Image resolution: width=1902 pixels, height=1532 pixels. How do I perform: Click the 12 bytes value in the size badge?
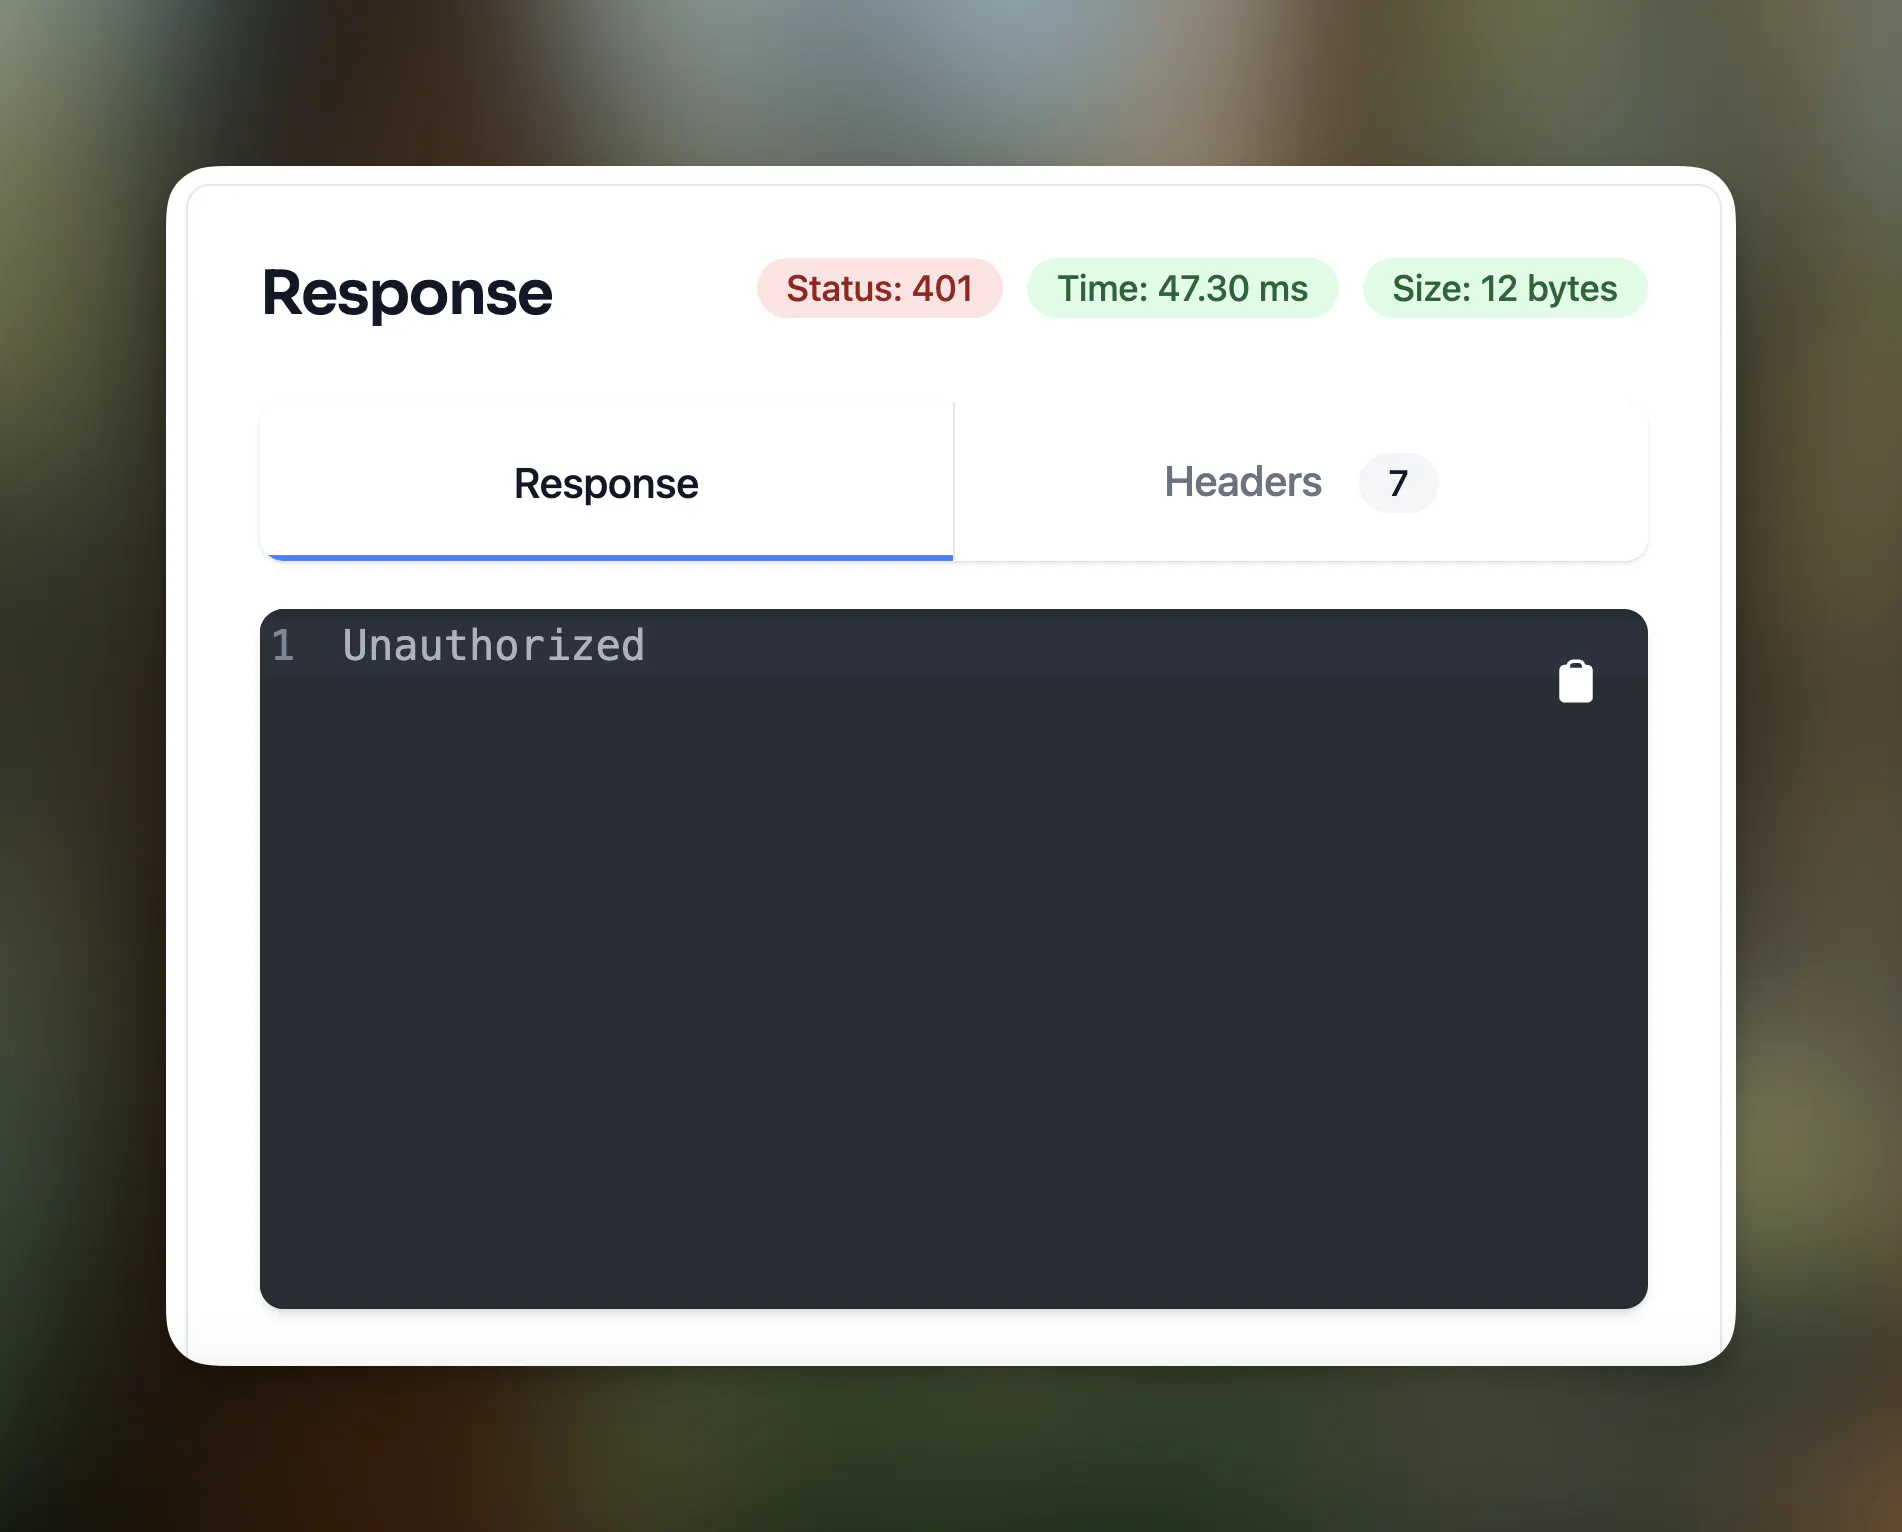coord(1548,288)
